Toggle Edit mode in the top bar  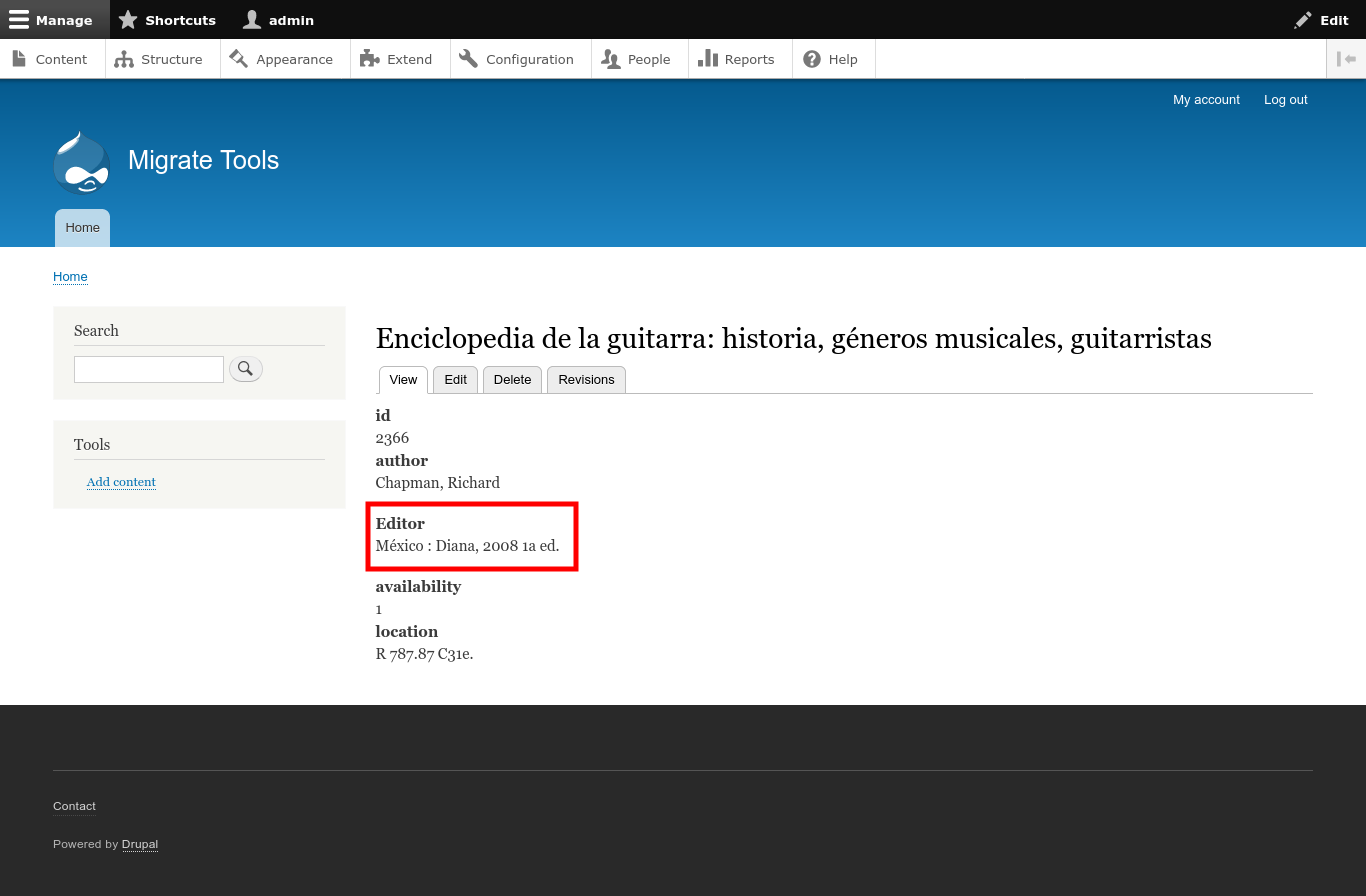click(x=1320, y=19)
